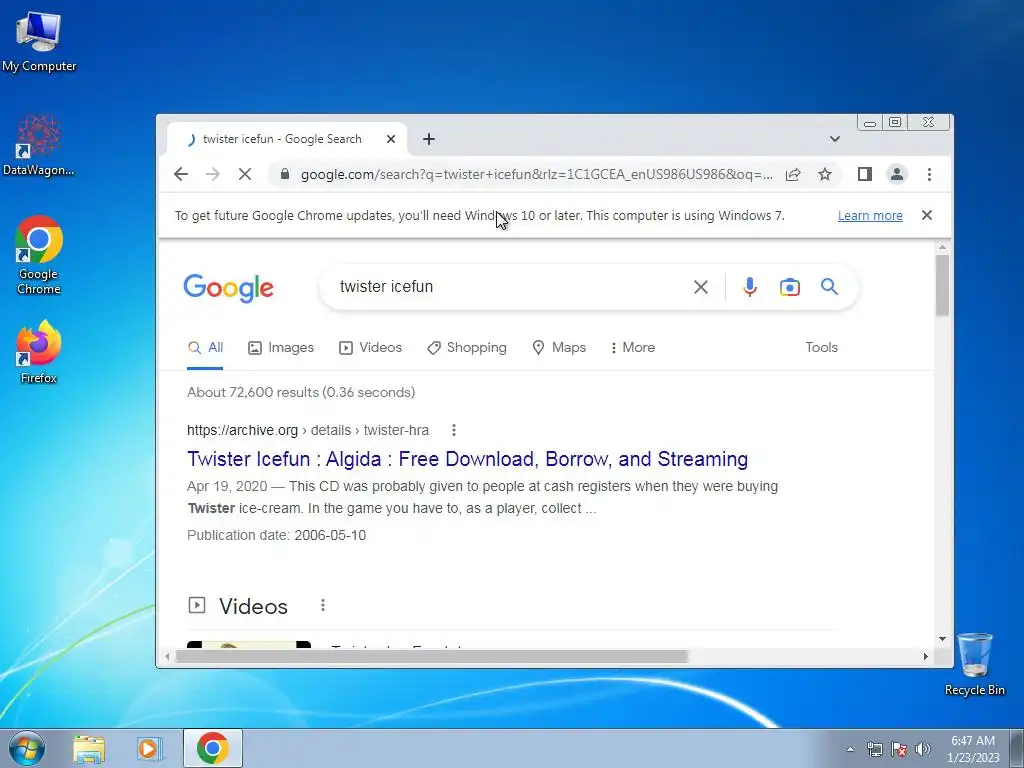Share this page from the address bar
This screenshot has height=768, width=1024.
[793, 174]
